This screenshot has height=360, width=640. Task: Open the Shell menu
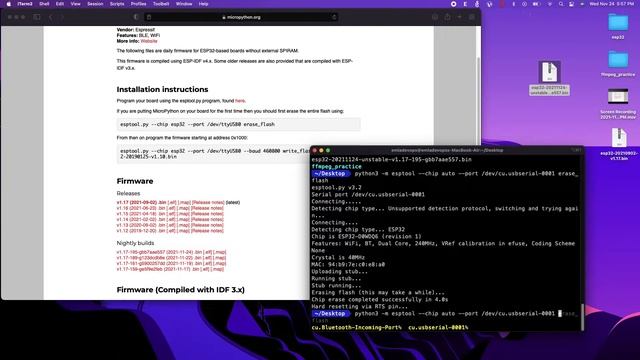(x=44, y=4)
